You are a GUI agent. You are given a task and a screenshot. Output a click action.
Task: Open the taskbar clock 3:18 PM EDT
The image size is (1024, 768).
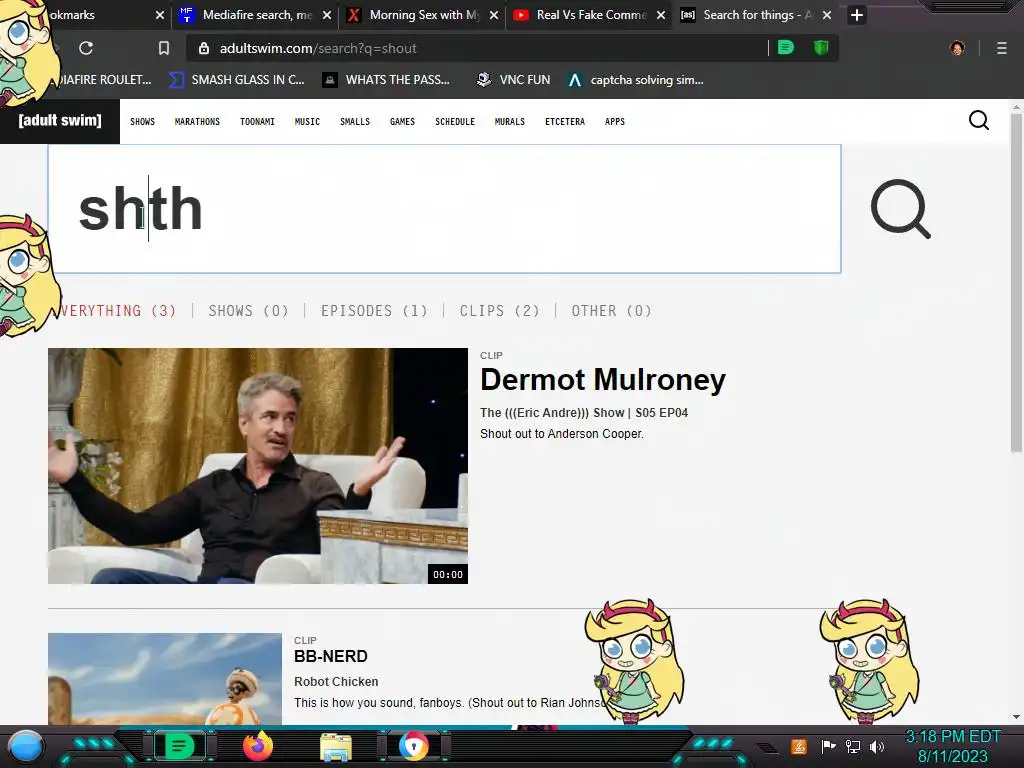pos(953,746)
